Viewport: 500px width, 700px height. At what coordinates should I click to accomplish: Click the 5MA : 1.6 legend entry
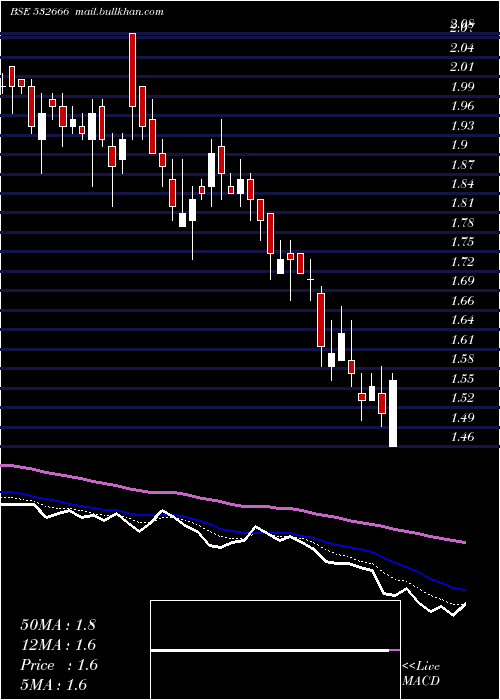(54, 685)
